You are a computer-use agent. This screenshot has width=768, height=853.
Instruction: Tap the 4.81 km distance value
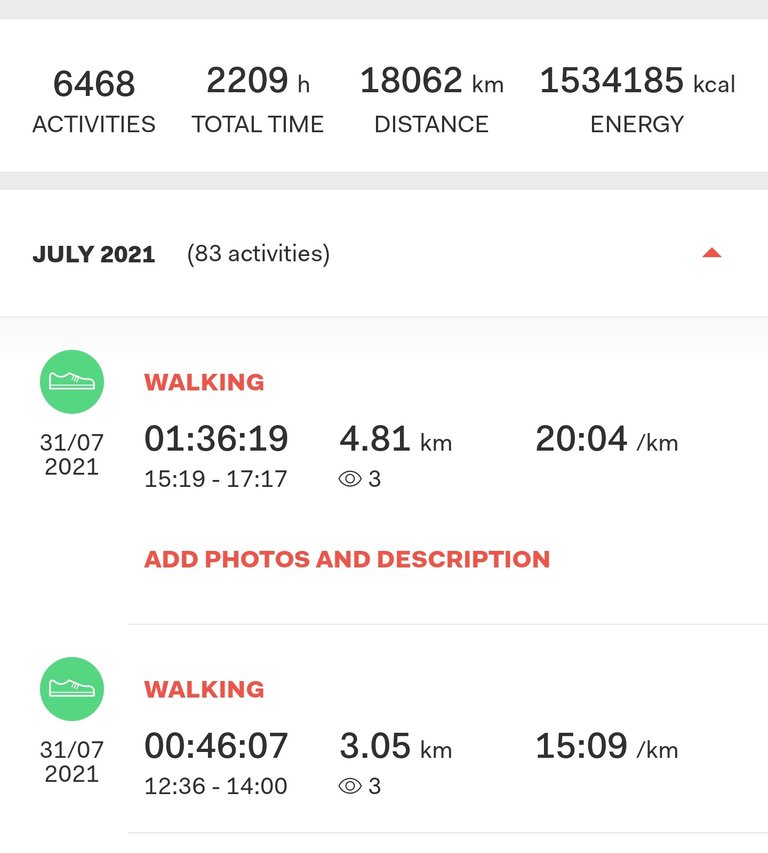[395, 438]
